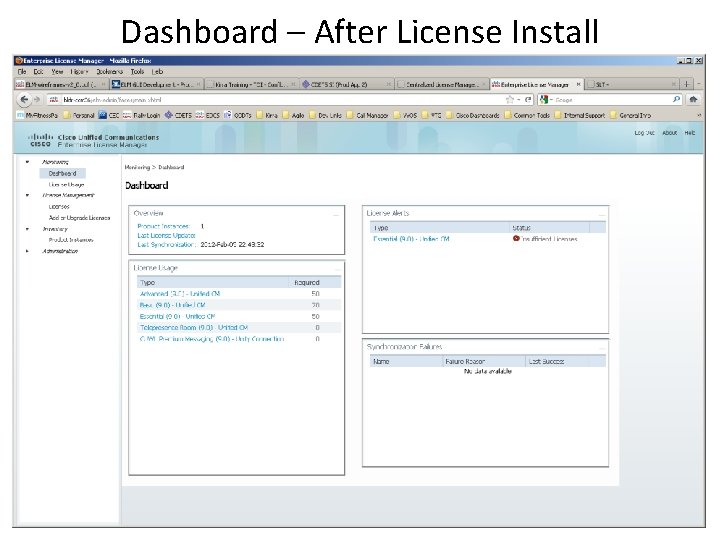
Task: Click the Last License Update link
Action: click(x=166, y=235)
